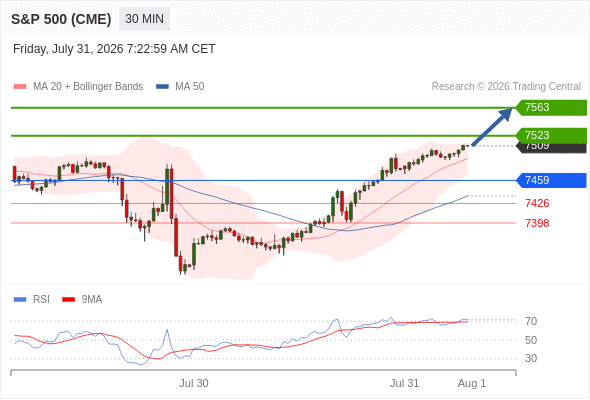Click the S&P 500 (CME) title
Screen dimensions: 590x400
[61, 19]
